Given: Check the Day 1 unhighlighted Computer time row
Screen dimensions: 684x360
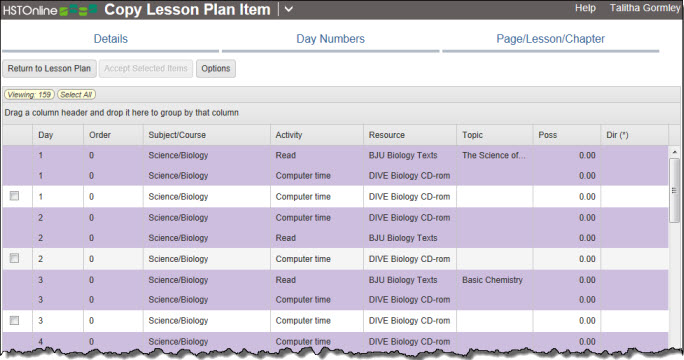Looking at the screenshot, I should click(14, 196).
